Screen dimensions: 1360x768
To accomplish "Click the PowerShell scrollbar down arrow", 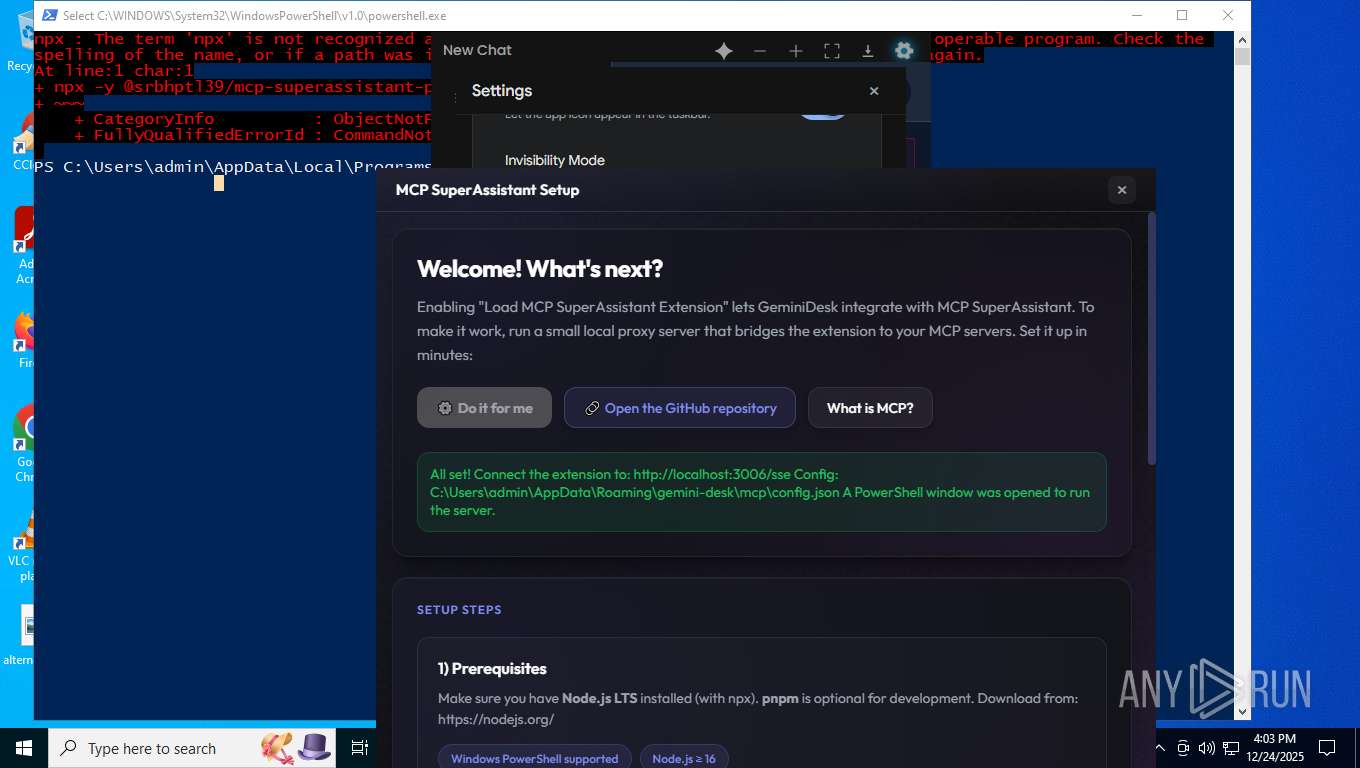I will pos(1242,711).
